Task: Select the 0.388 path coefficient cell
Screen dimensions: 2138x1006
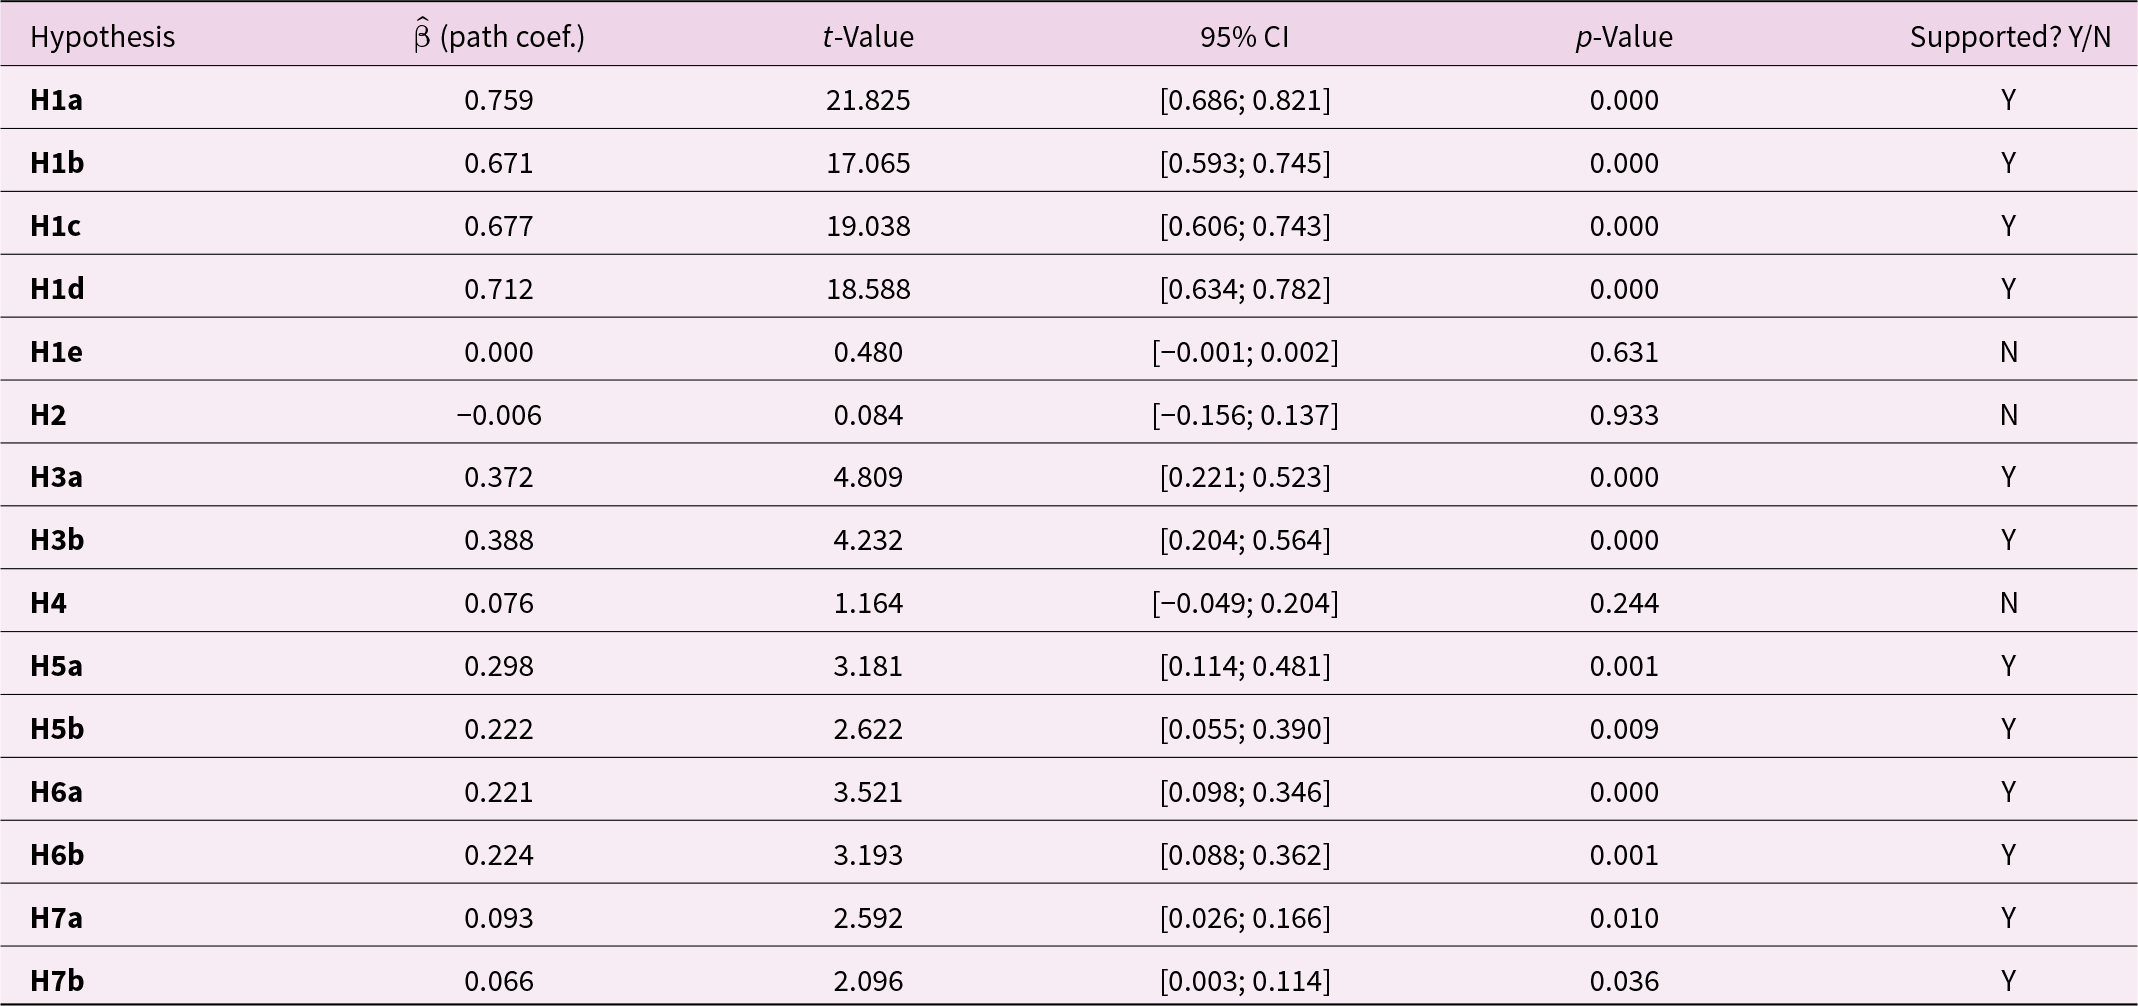Action: (499, 540)
